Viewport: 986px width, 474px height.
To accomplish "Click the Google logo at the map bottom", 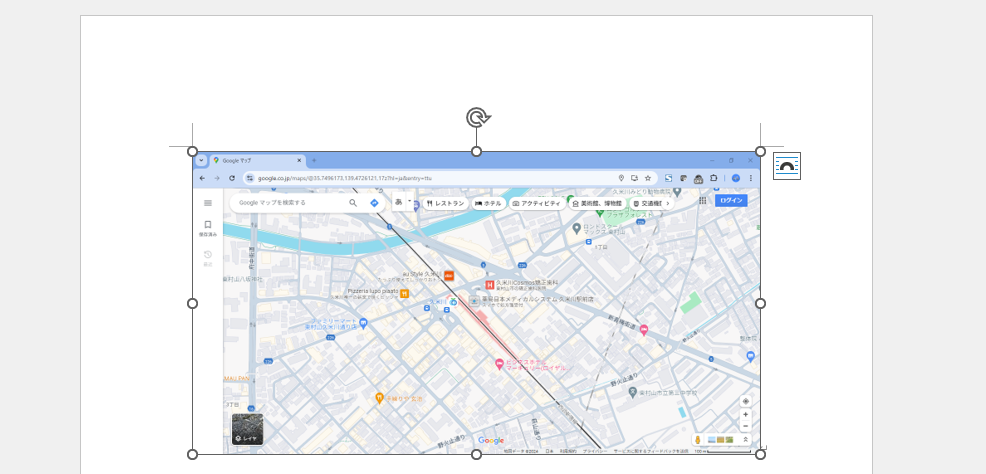I will [x=491, y=440].
